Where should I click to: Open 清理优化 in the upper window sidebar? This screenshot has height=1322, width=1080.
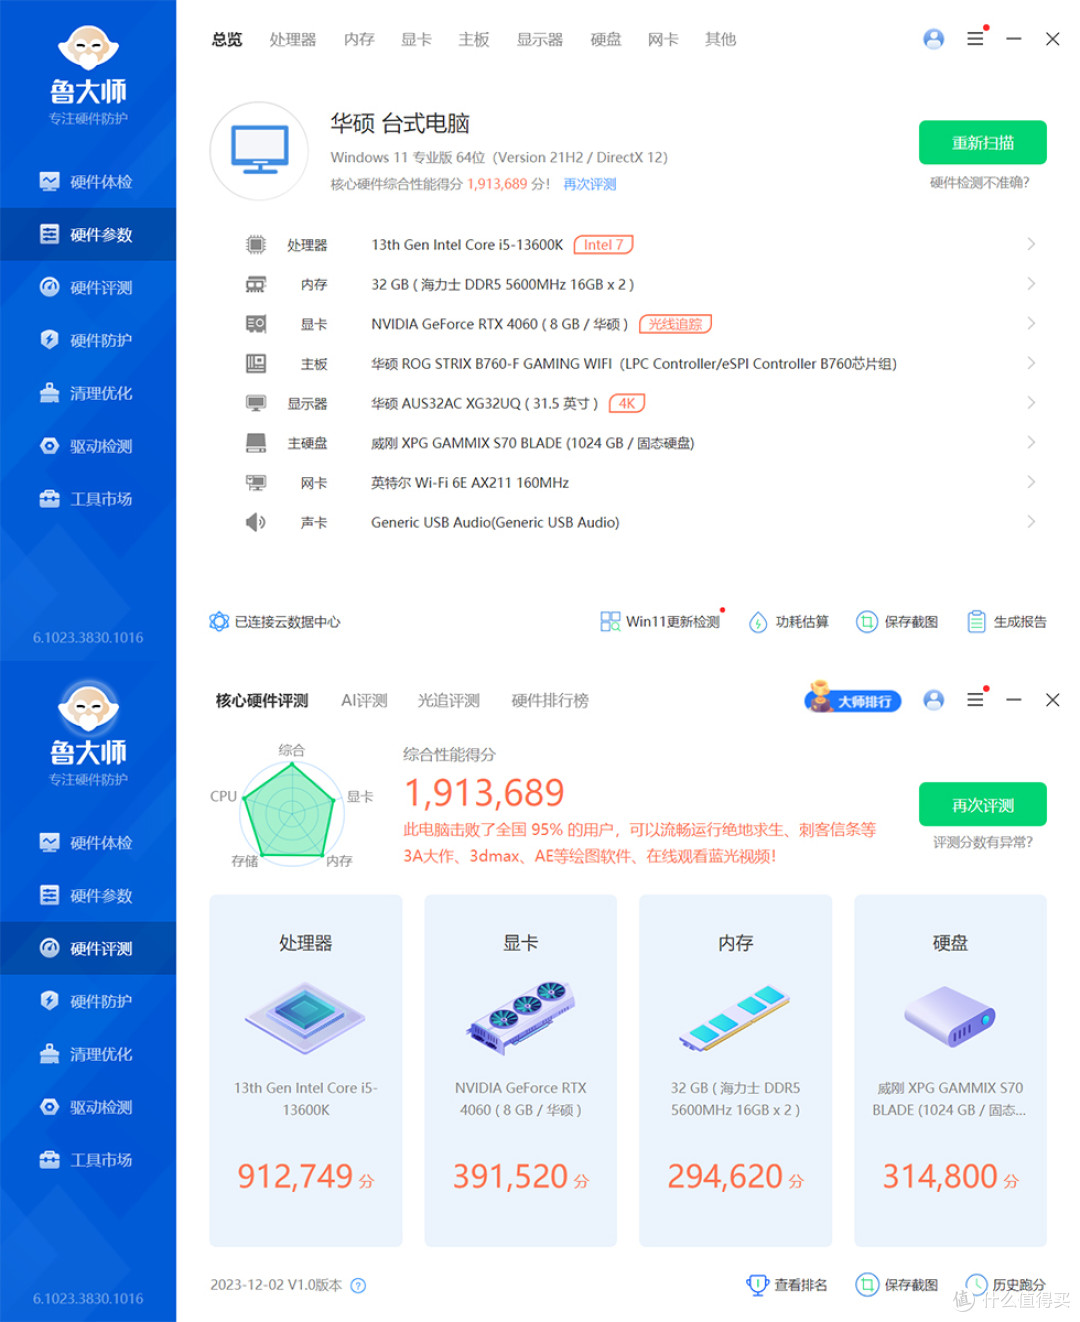point(88,393)
